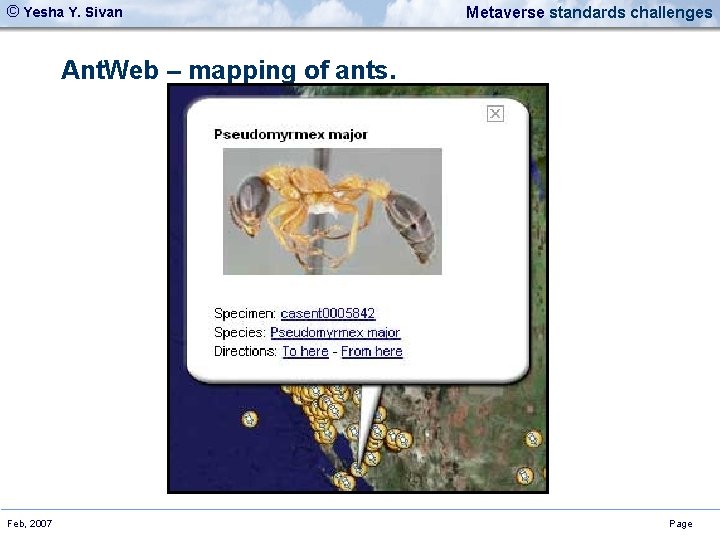Close the Pseudomyrmex major info bubble
This screenshot has height=540, width=720.
tap(495, 113)
